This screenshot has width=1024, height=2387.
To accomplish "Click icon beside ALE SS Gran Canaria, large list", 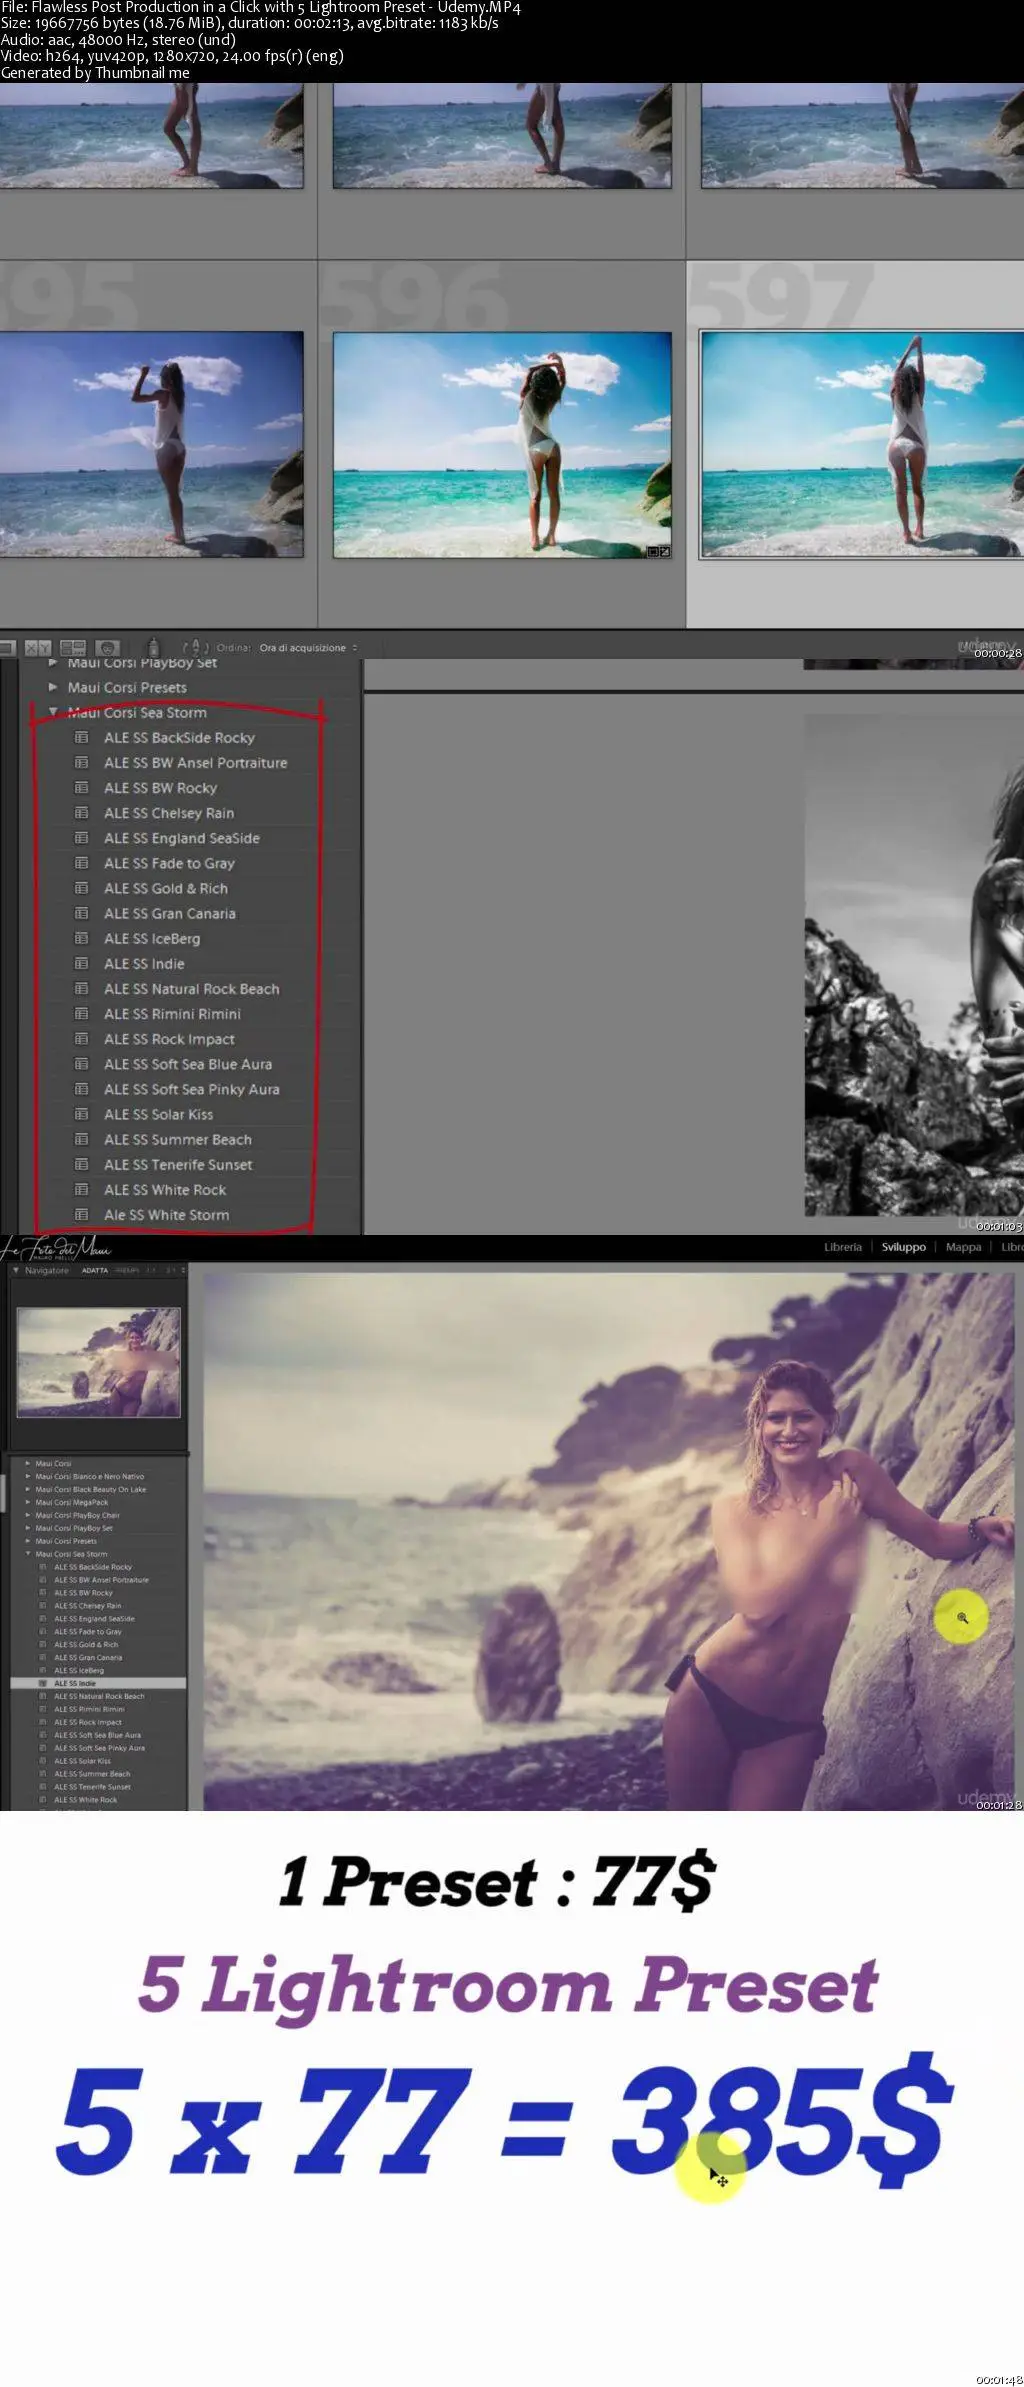I will click(x=82, y=913).
